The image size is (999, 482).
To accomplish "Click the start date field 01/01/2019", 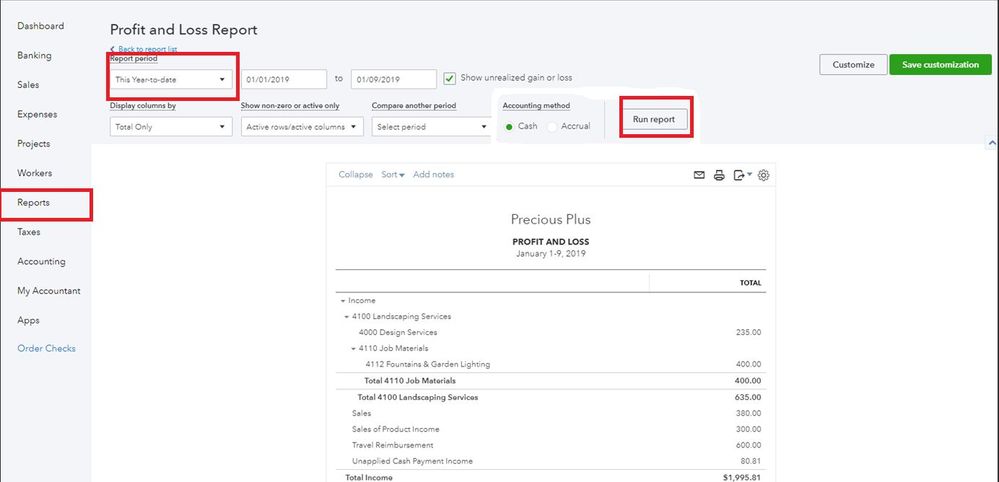I will point(284,79).
